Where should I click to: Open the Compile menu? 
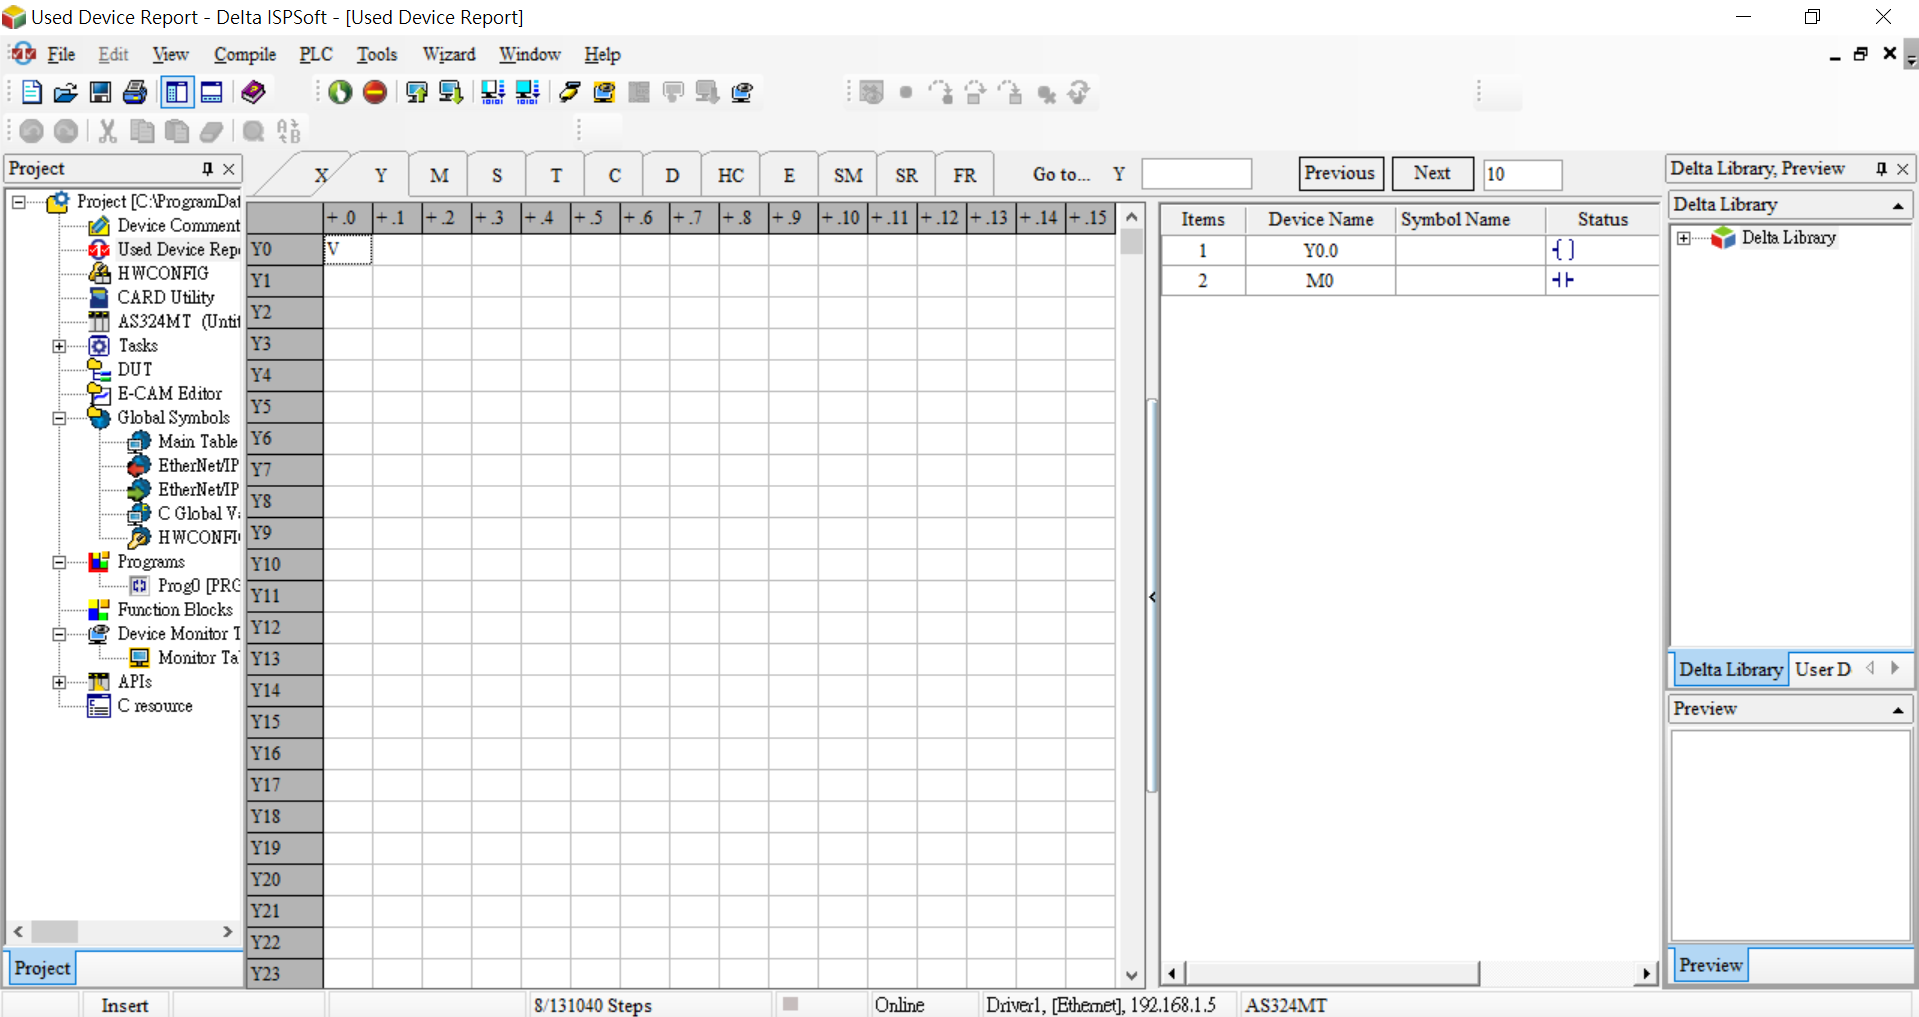[x=244, y=55]
